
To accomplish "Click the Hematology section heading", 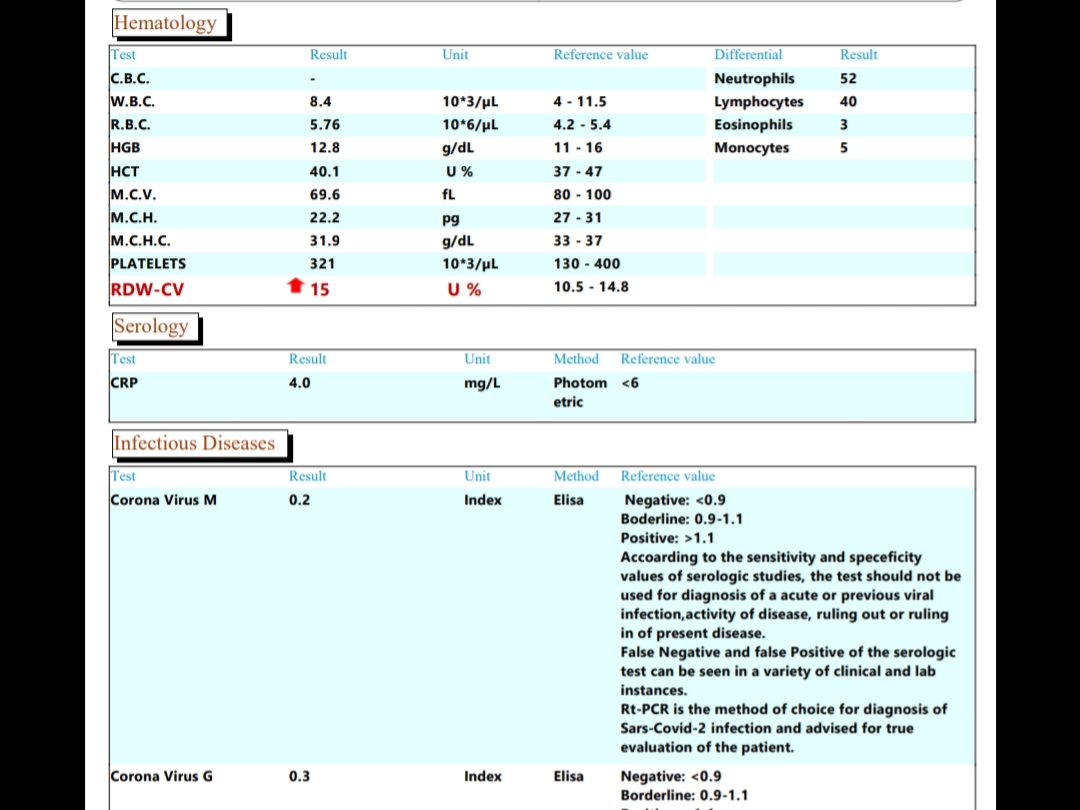I will [166, 23].
